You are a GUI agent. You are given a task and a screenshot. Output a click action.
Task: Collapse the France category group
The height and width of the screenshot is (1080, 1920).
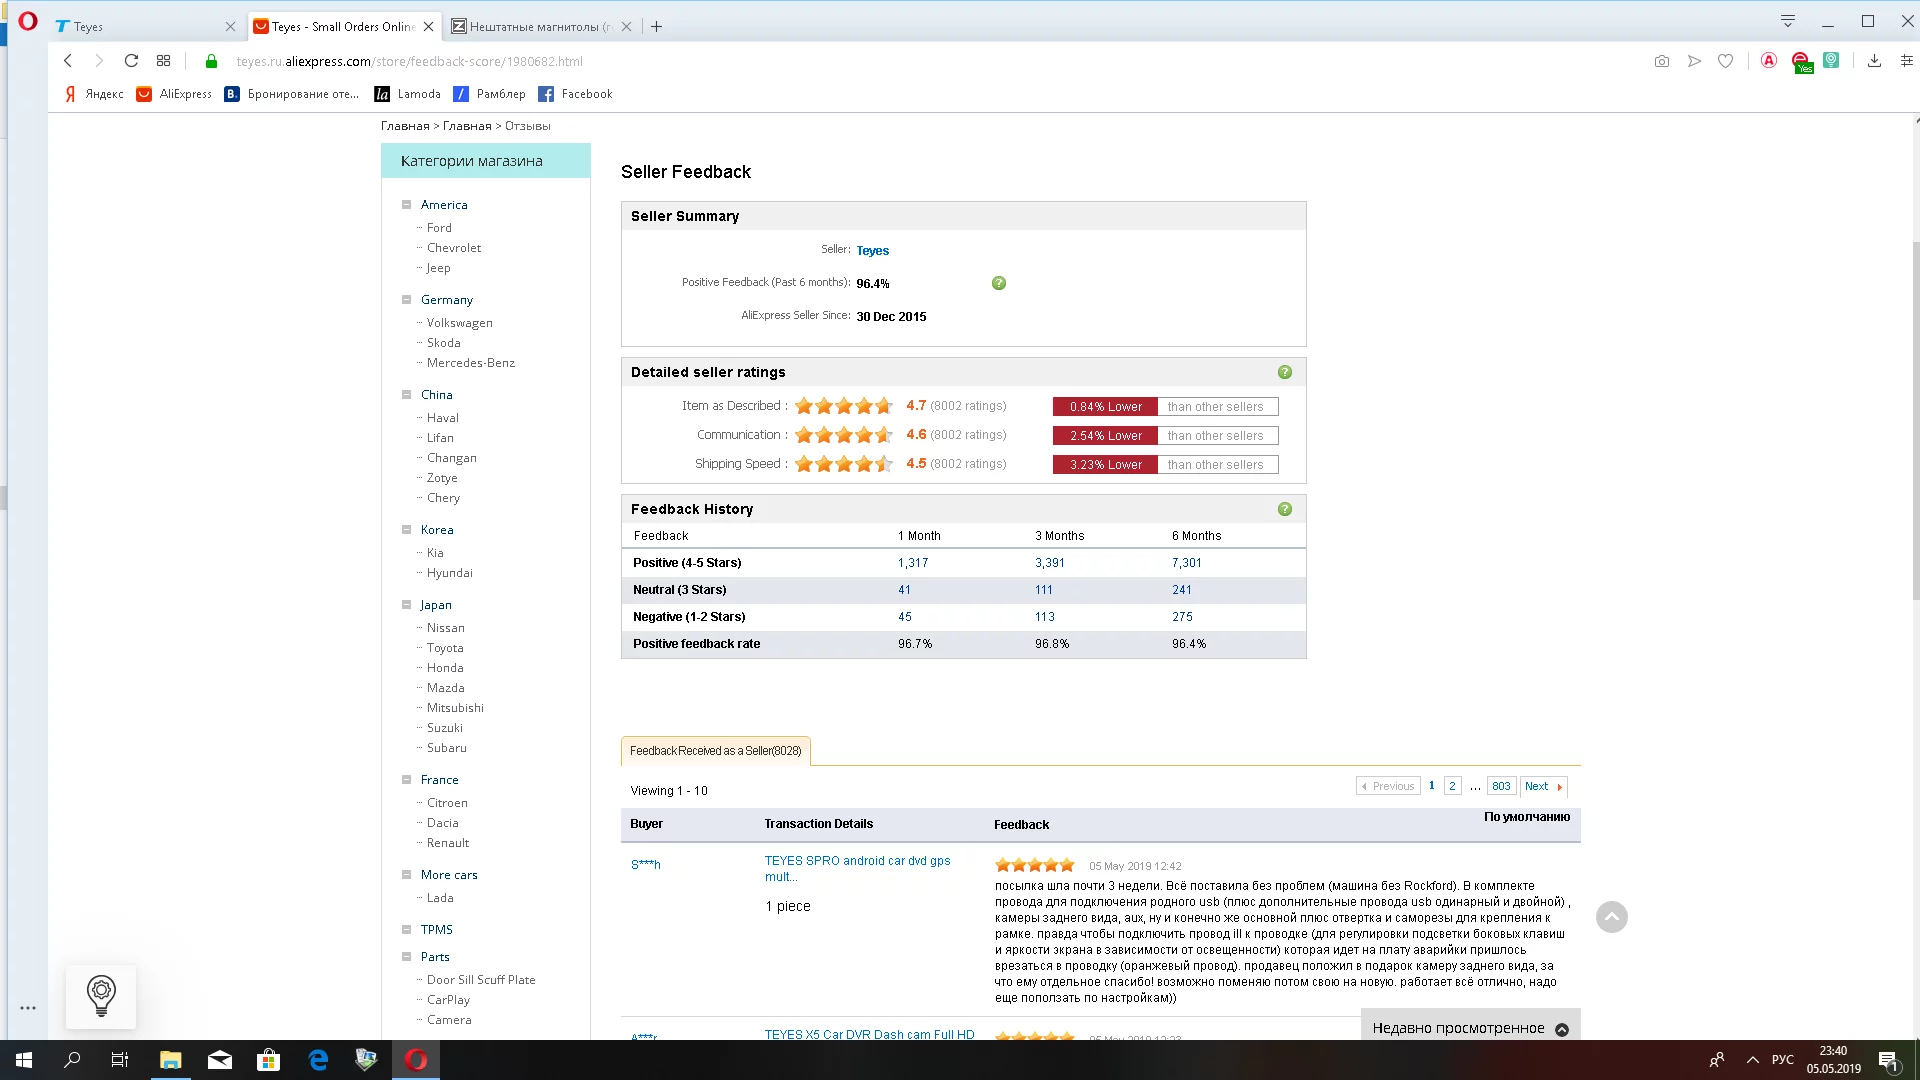[x=407, y=780]
